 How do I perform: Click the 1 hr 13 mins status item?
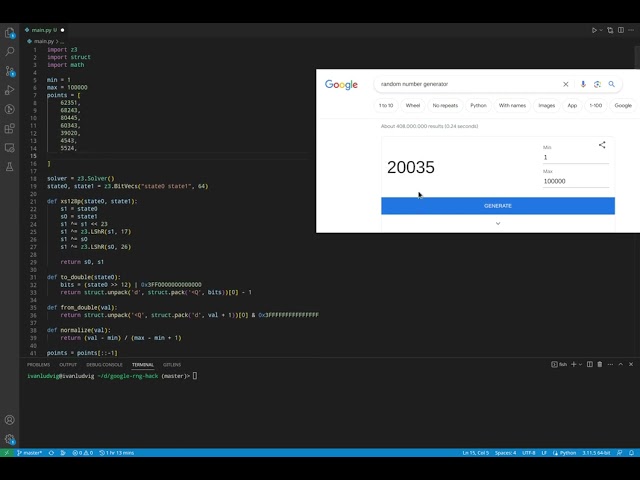click(x=117, y=453)
